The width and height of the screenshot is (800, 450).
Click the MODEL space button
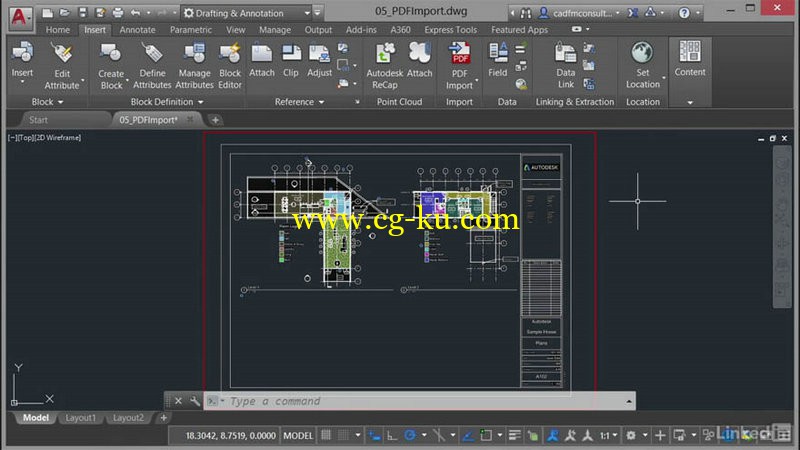[298, 436]
